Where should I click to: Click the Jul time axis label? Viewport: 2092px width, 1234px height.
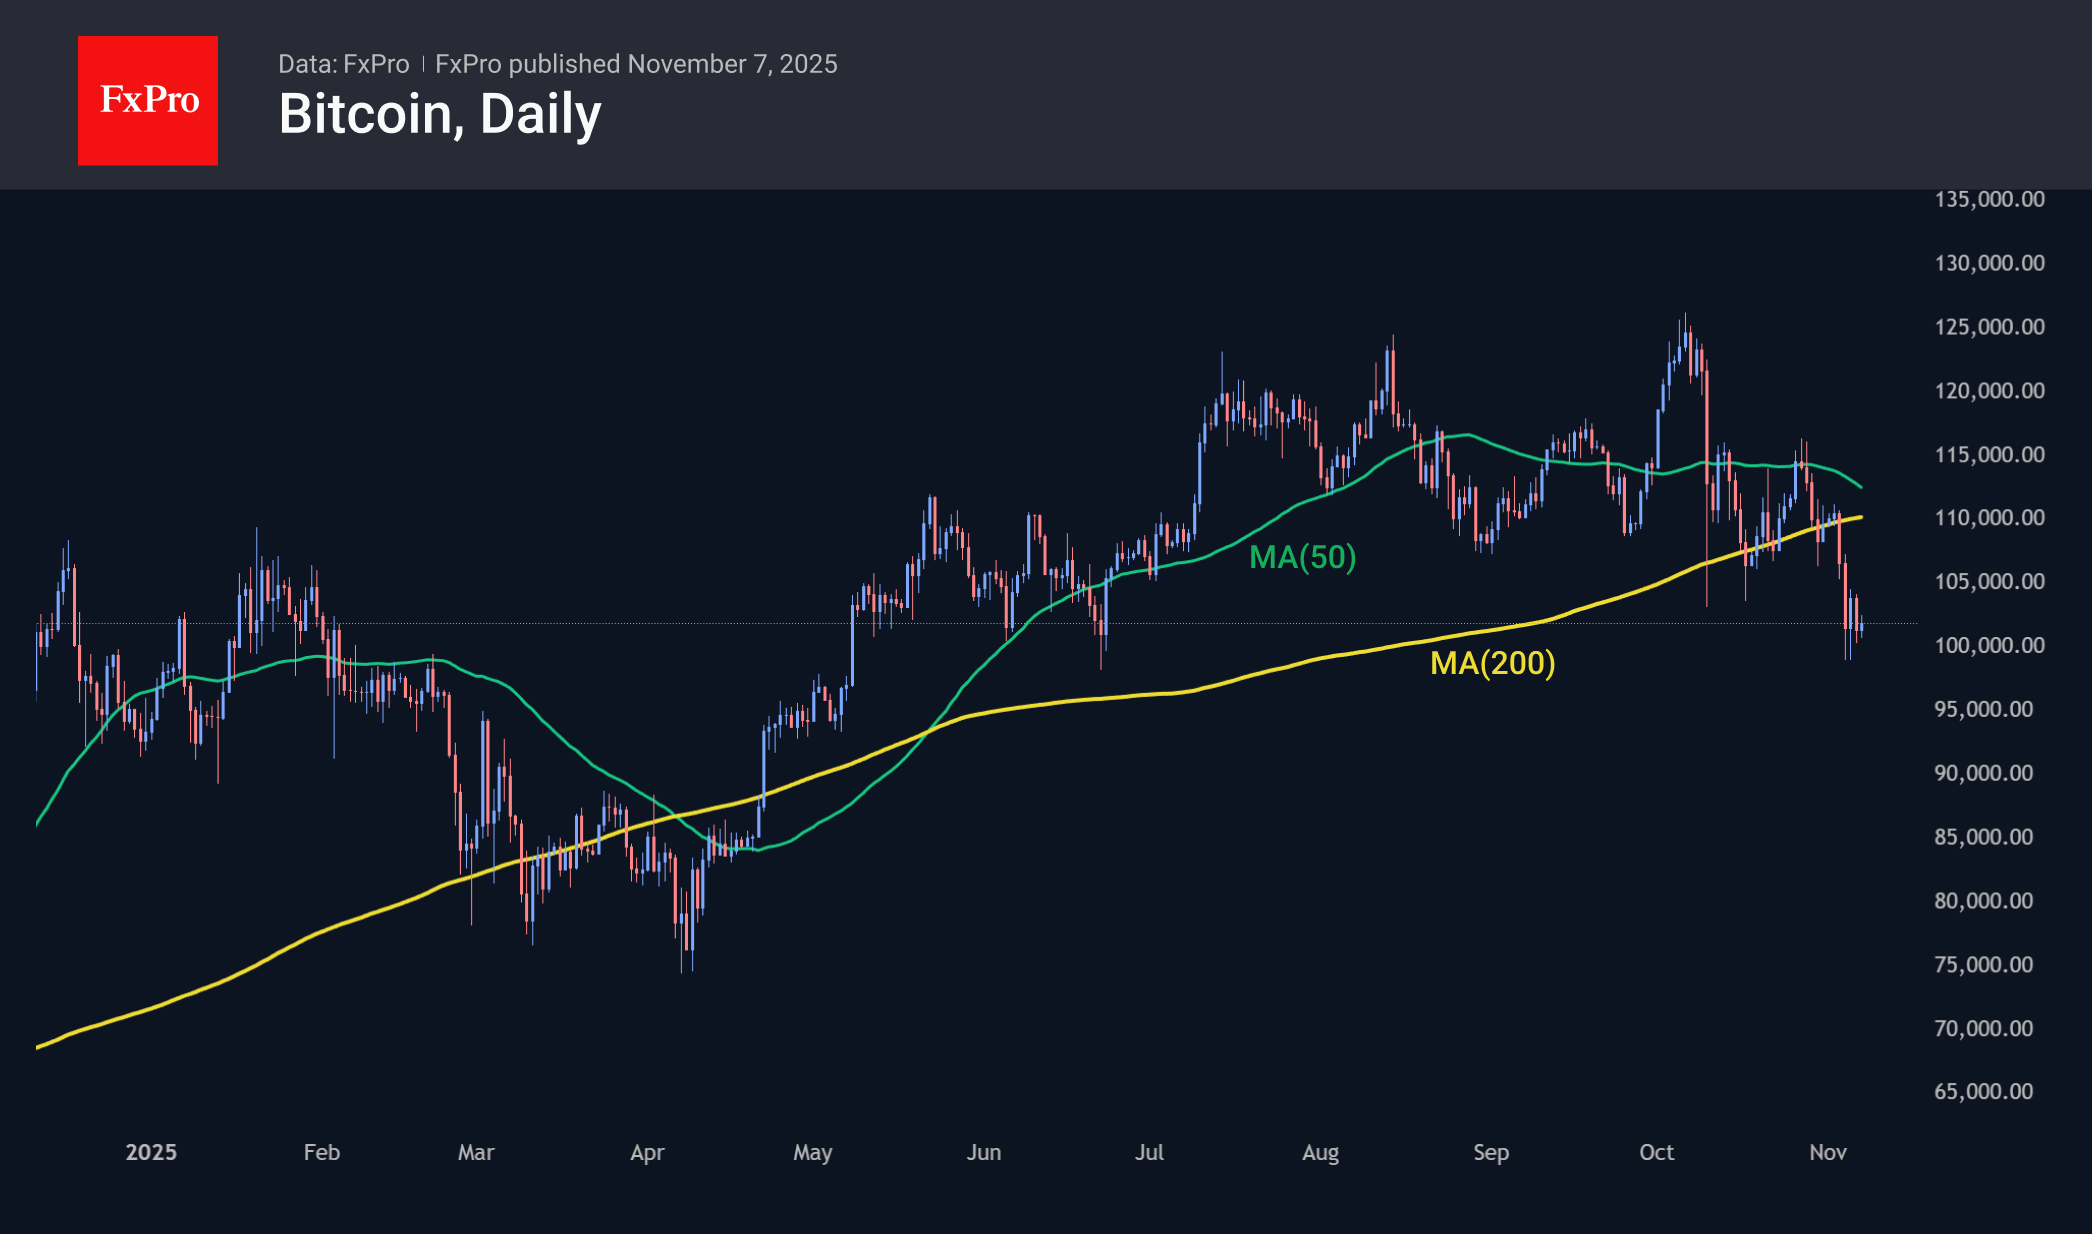(1149, 1152)
